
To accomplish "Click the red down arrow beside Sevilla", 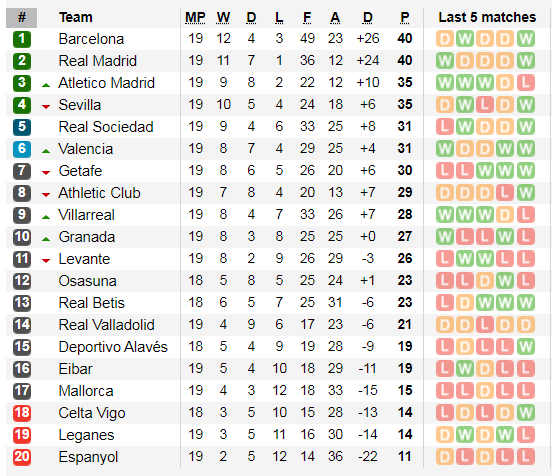I will [46, 107].
